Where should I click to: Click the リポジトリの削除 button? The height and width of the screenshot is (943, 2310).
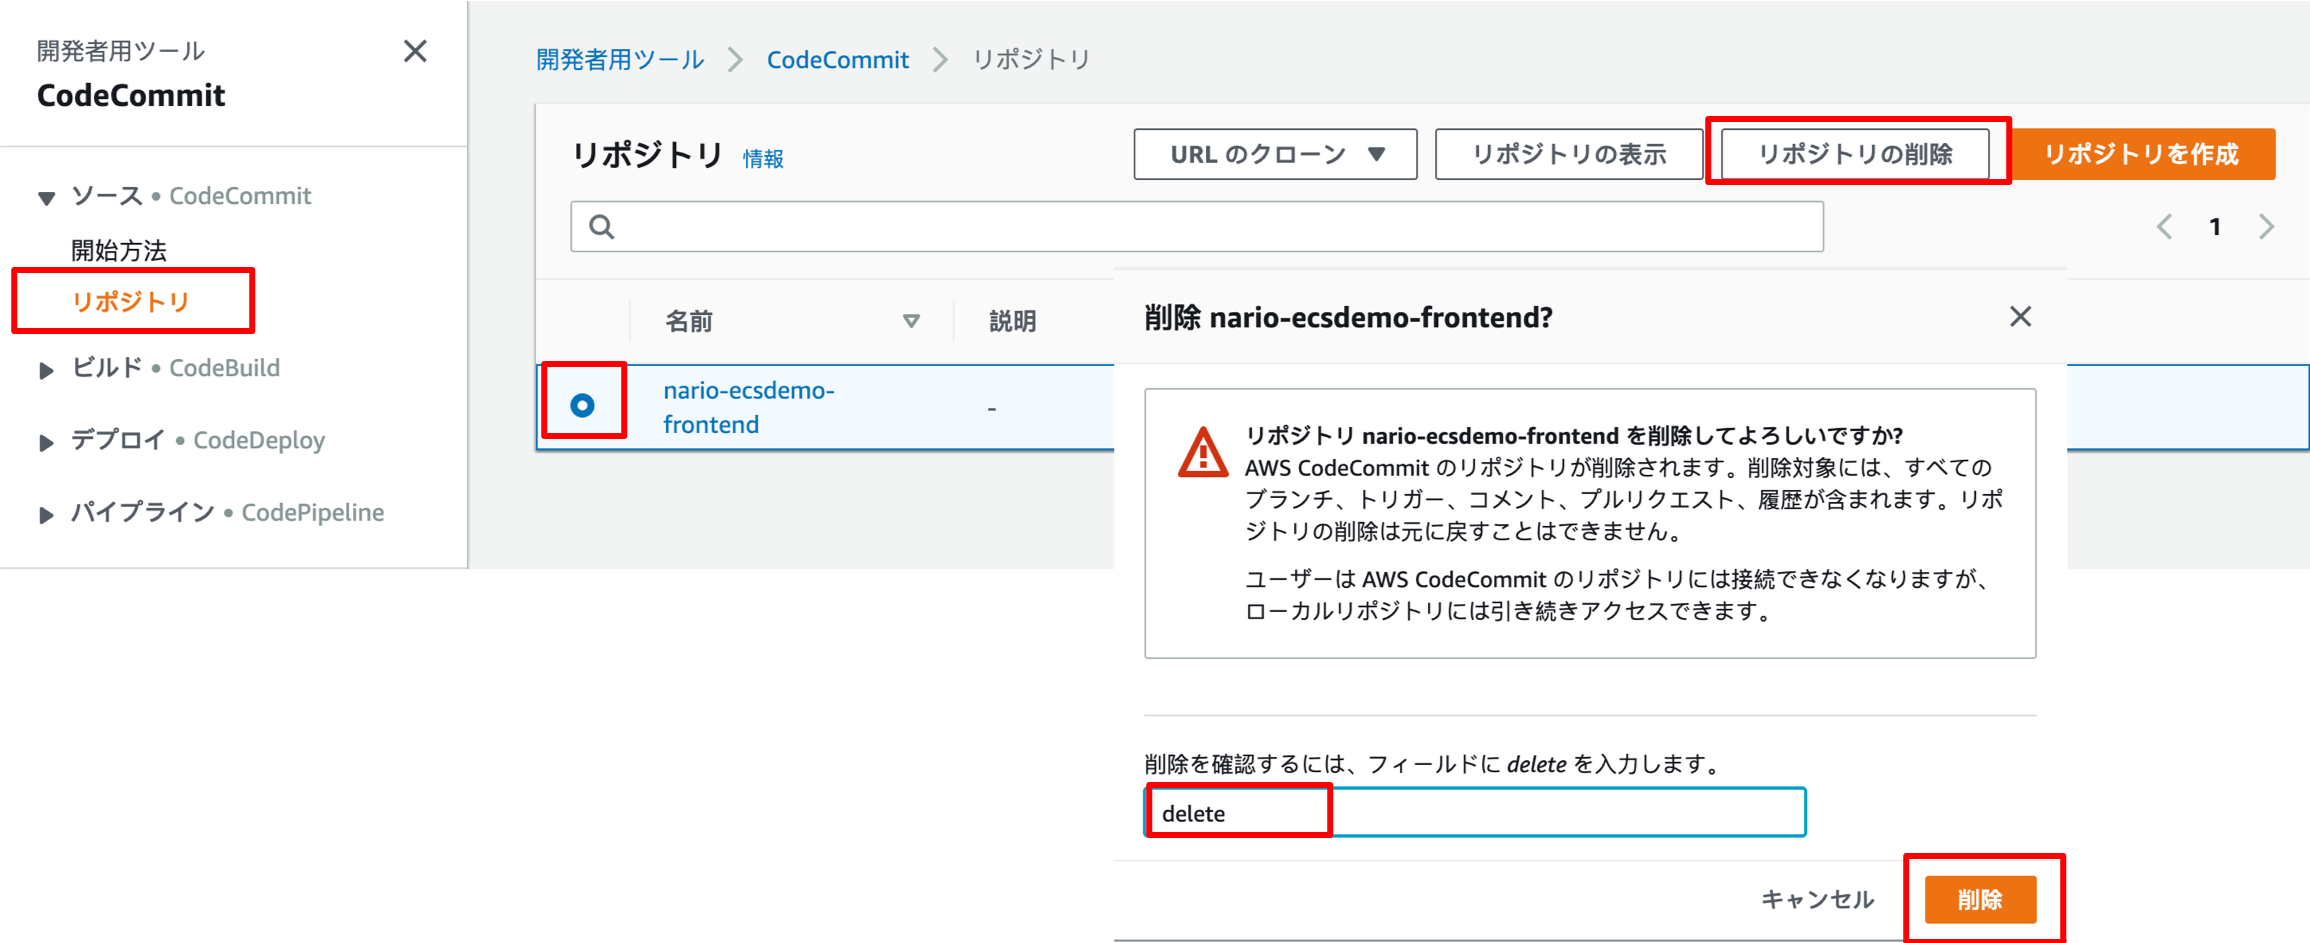[1855, 154]
